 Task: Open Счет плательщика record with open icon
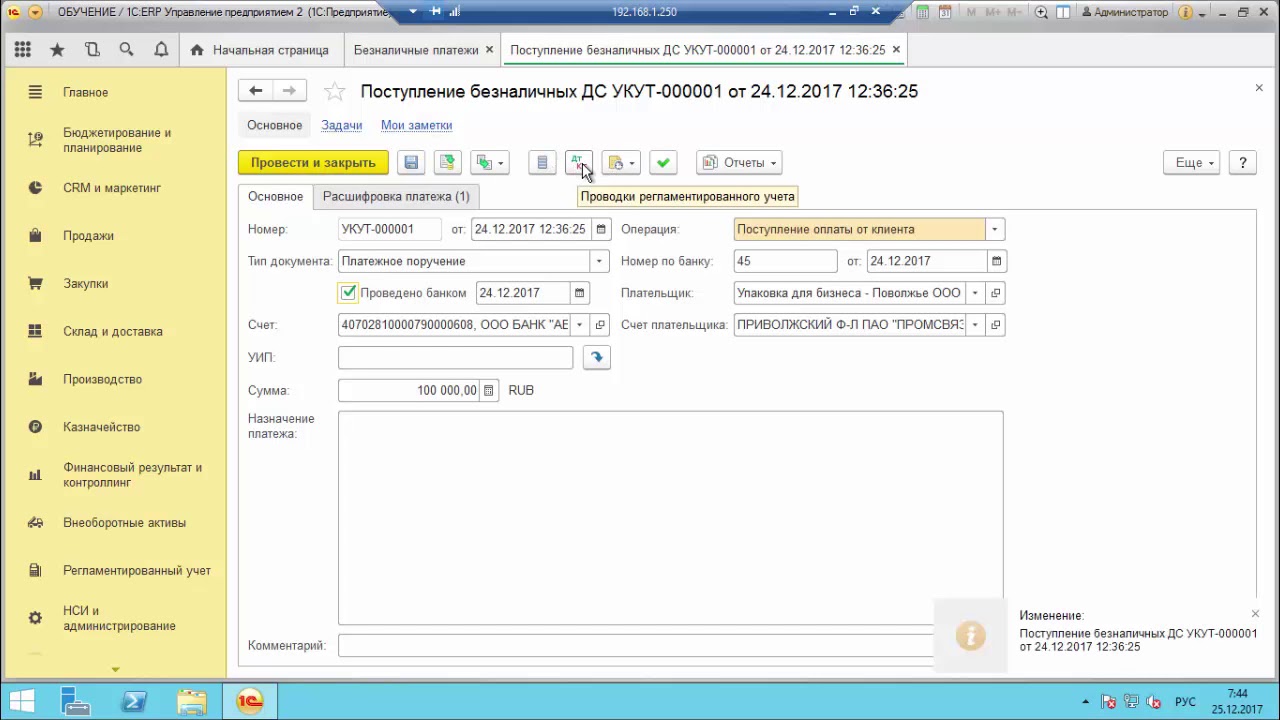point(995,325)
